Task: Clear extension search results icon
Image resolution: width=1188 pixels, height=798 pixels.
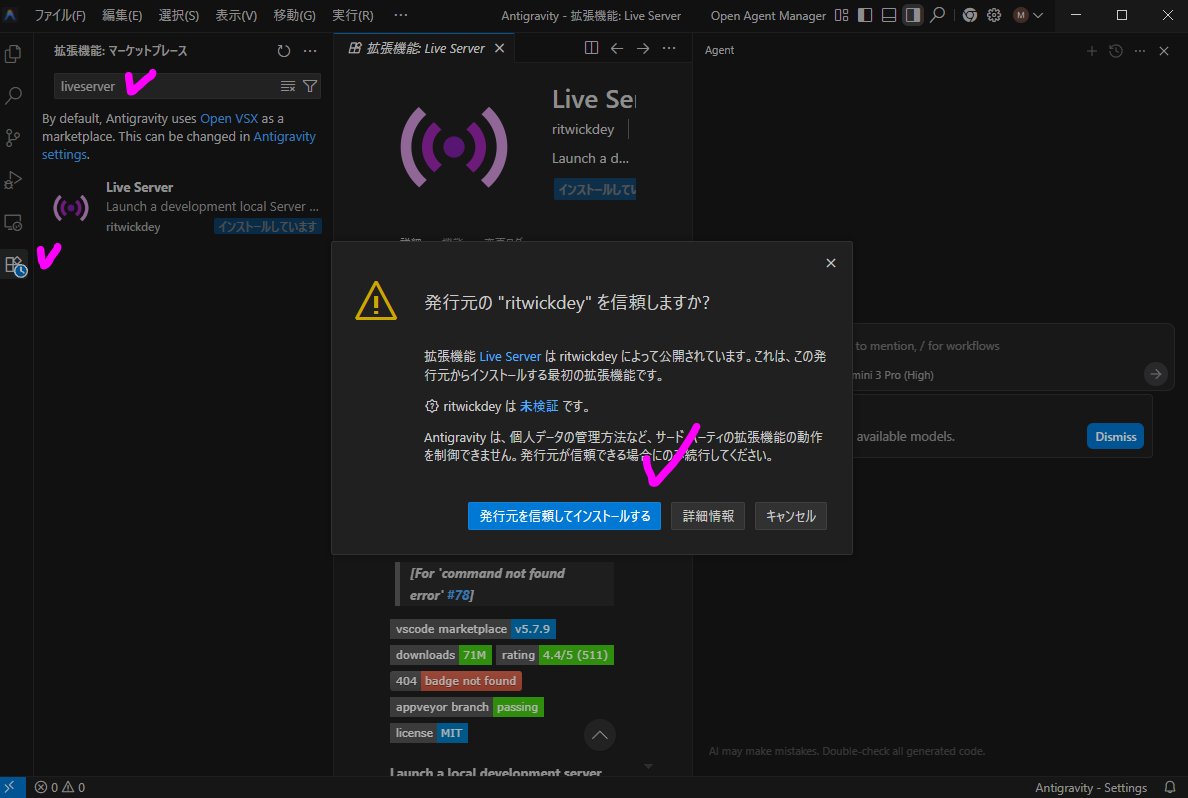Action: 288,86
